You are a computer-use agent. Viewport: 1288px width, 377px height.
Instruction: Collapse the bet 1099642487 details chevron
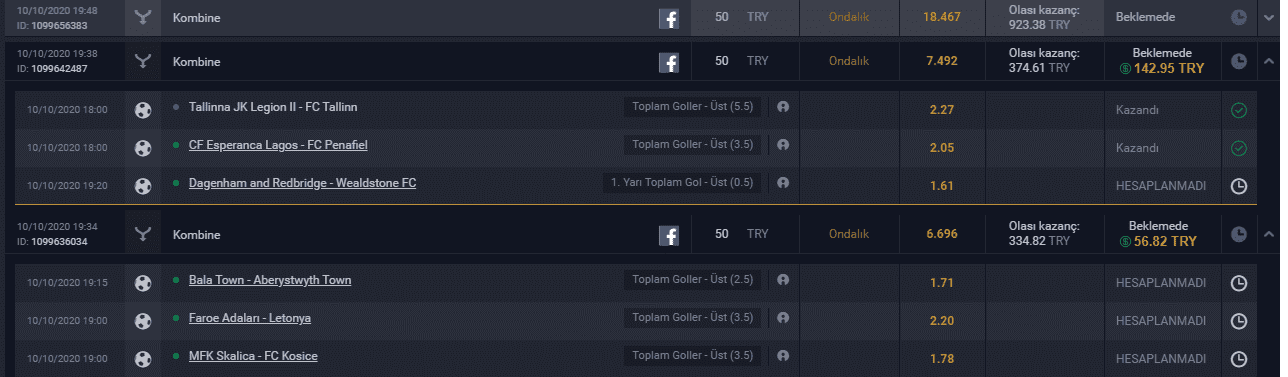point(1268,62)
